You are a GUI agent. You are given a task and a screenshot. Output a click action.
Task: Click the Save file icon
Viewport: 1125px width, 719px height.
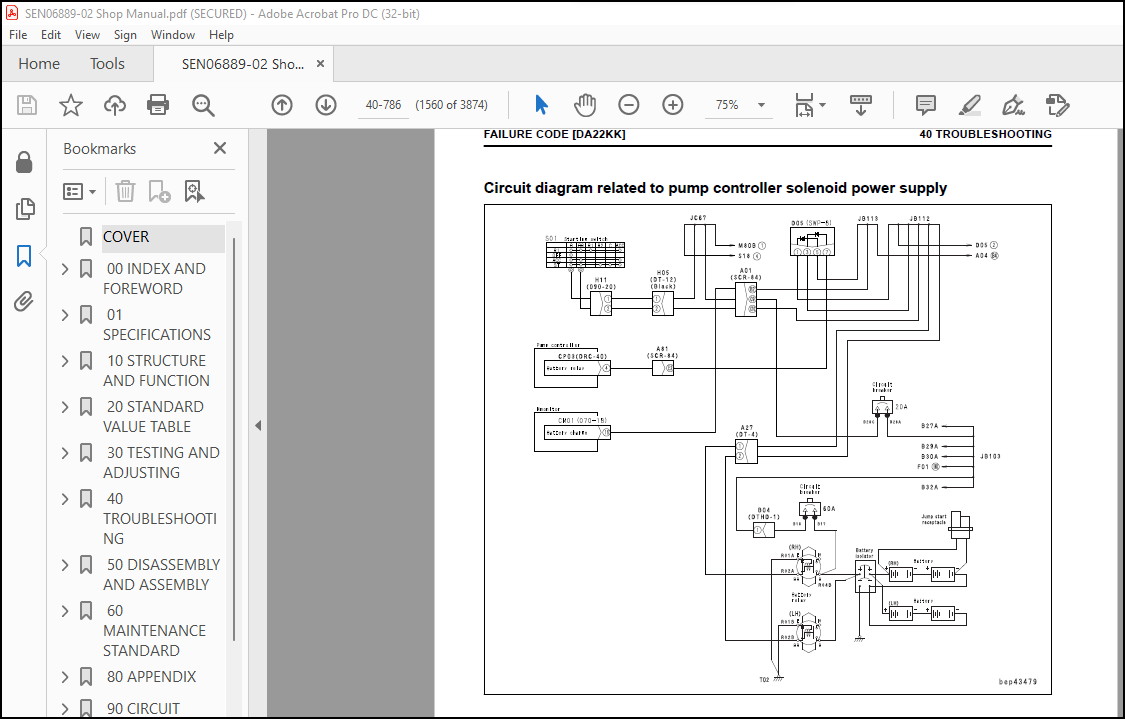[x=27, y=105]
